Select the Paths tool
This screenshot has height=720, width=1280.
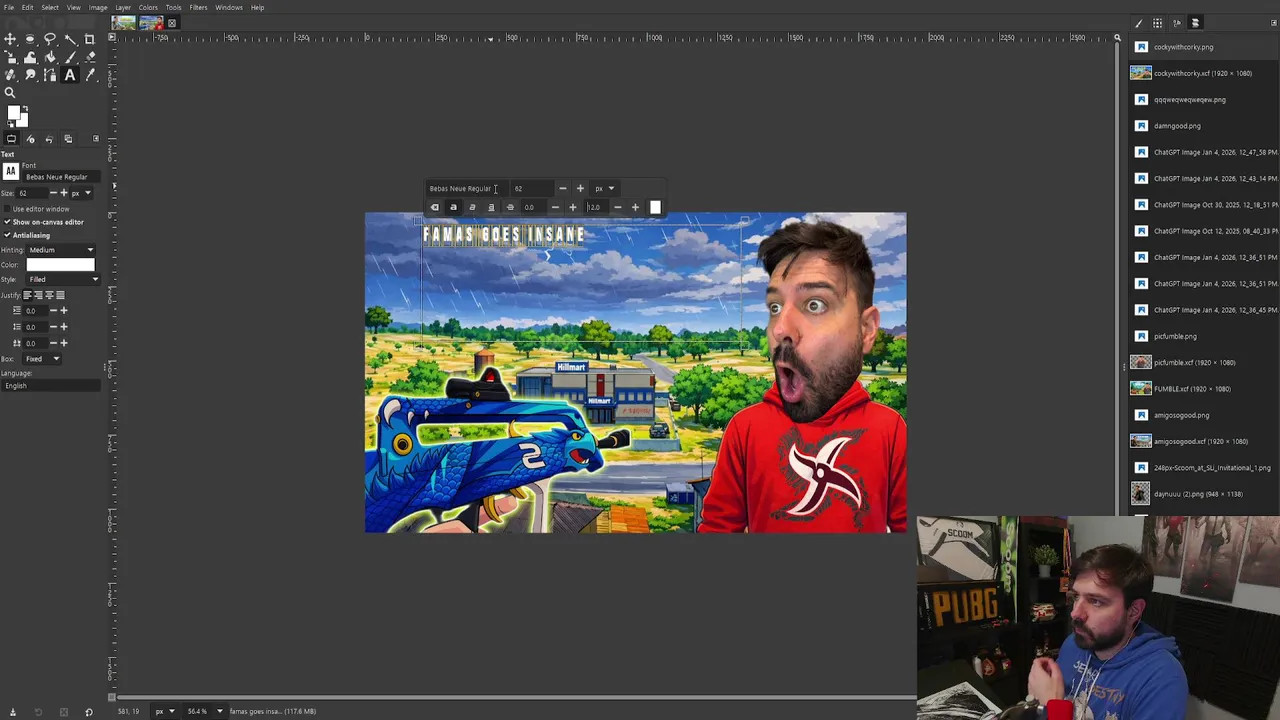pos(50,75)
